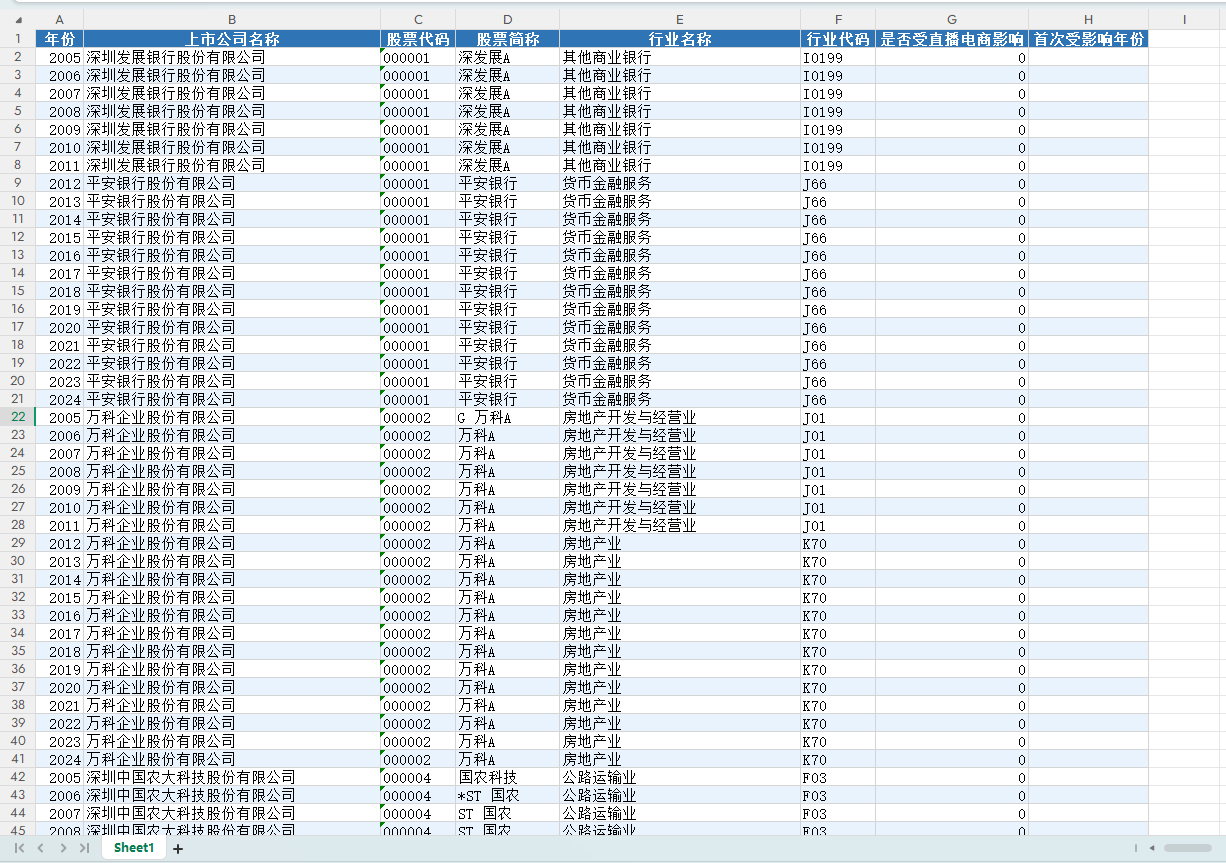Jump to the last sheet with navigation arrow
Viewport: 1226px width, 863px height.
point(84,848)
